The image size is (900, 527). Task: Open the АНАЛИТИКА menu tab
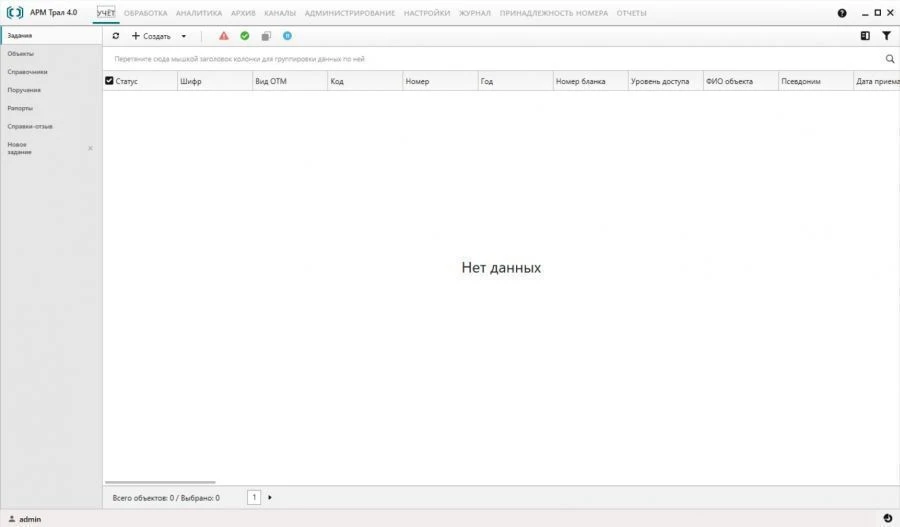coord(198,13)
